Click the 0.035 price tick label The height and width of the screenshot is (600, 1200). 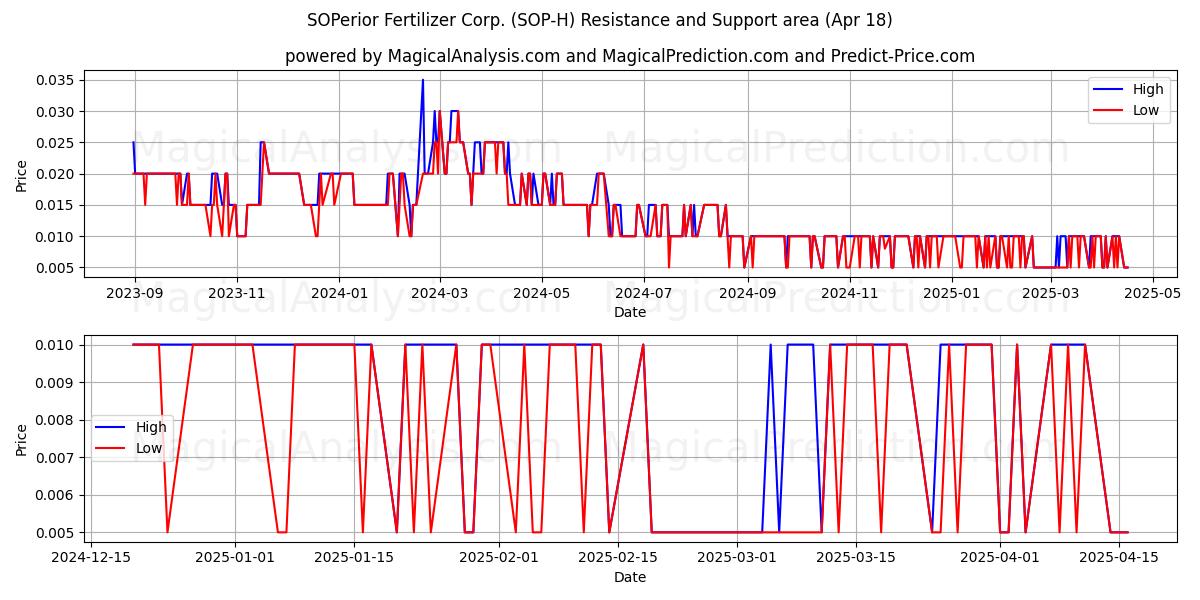56,80
